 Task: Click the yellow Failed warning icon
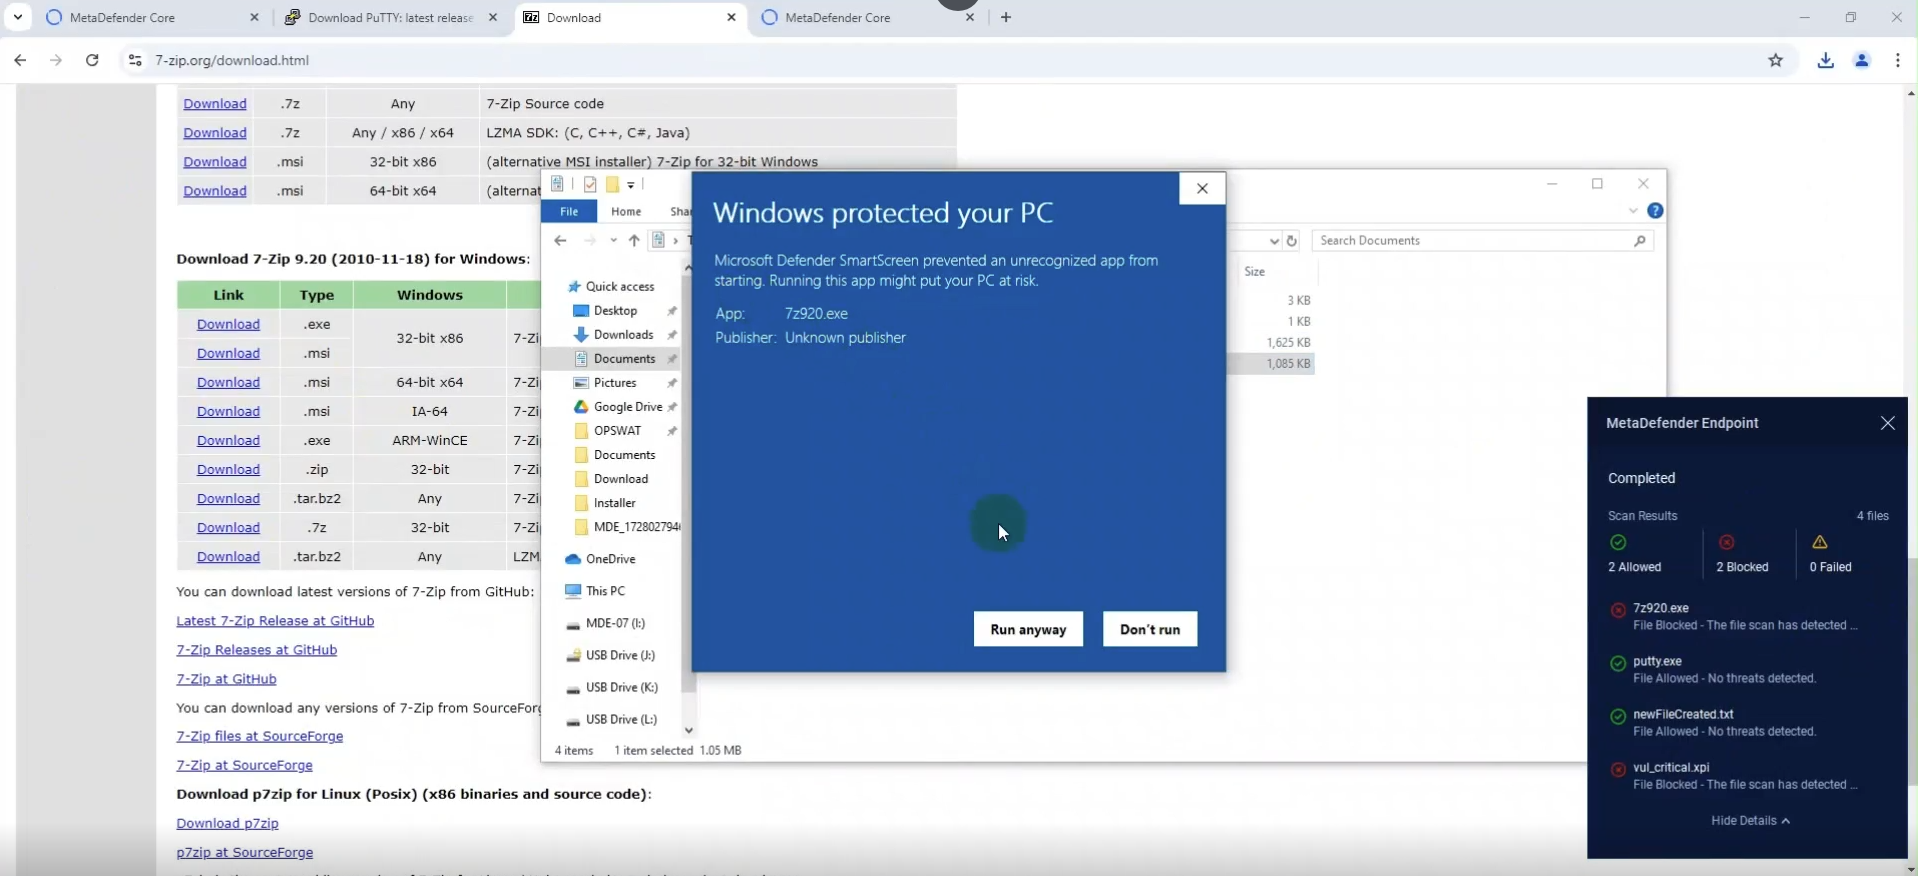point(1820,542)
